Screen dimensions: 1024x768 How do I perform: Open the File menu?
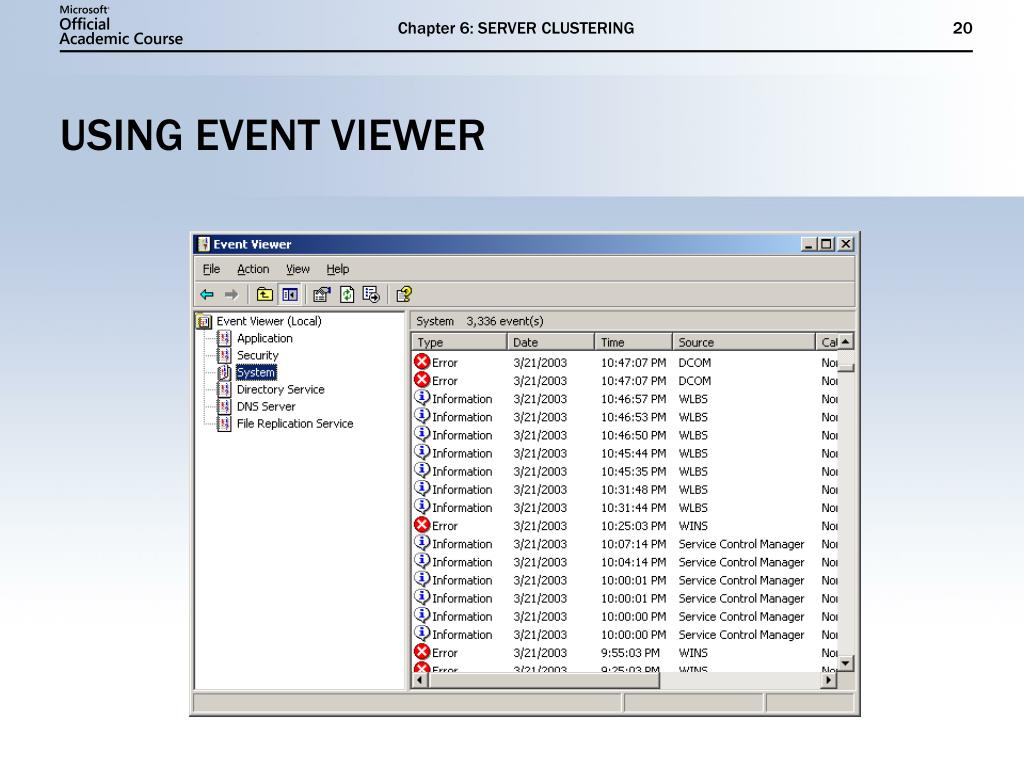(x=211, y=269)
